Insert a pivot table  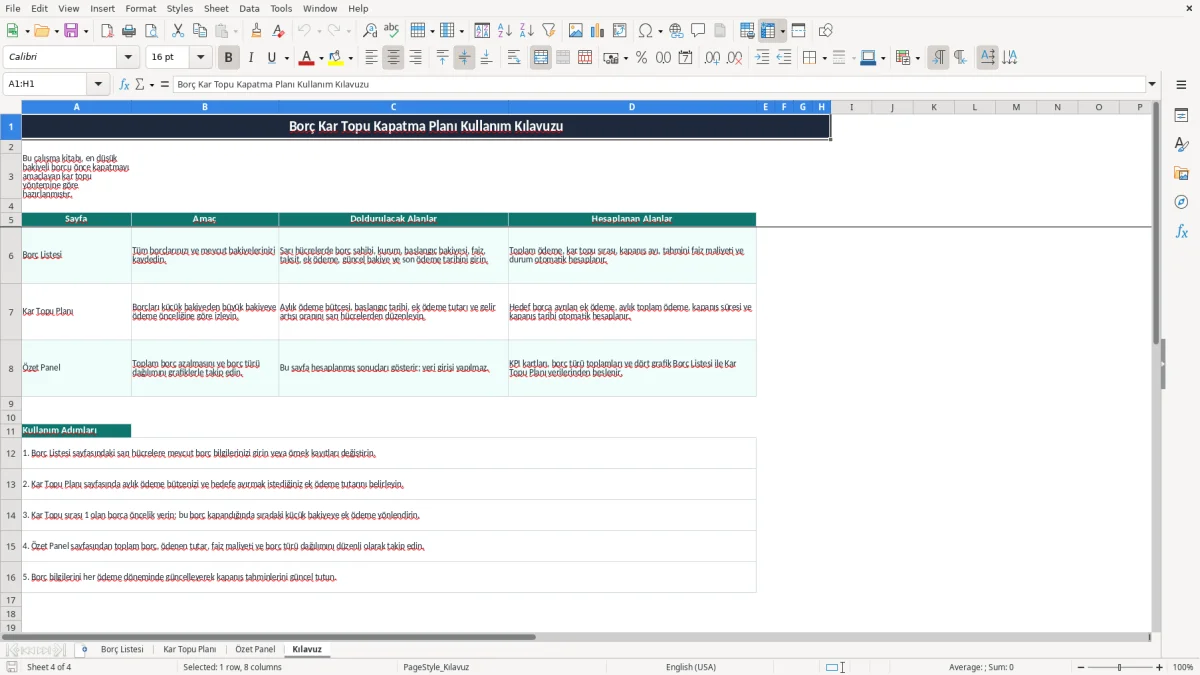coord(620,31)
